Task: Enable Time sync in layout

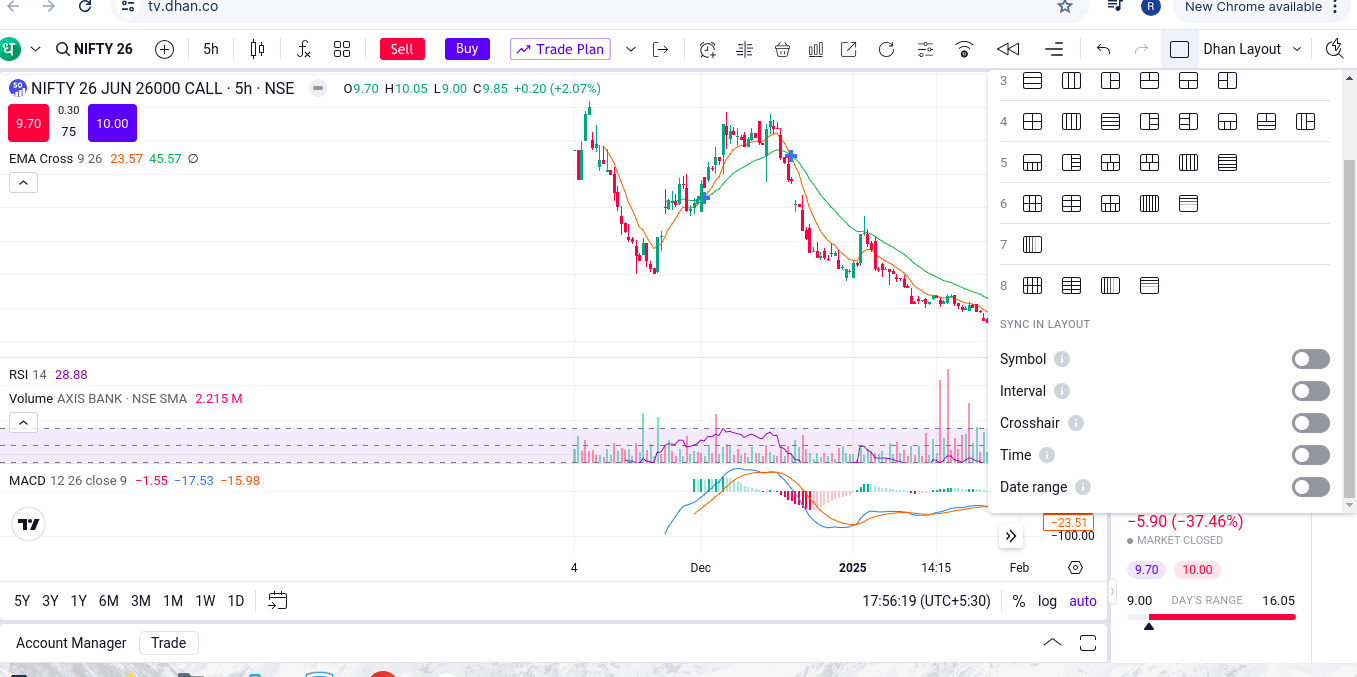Action: click(x=1311, y=455)
